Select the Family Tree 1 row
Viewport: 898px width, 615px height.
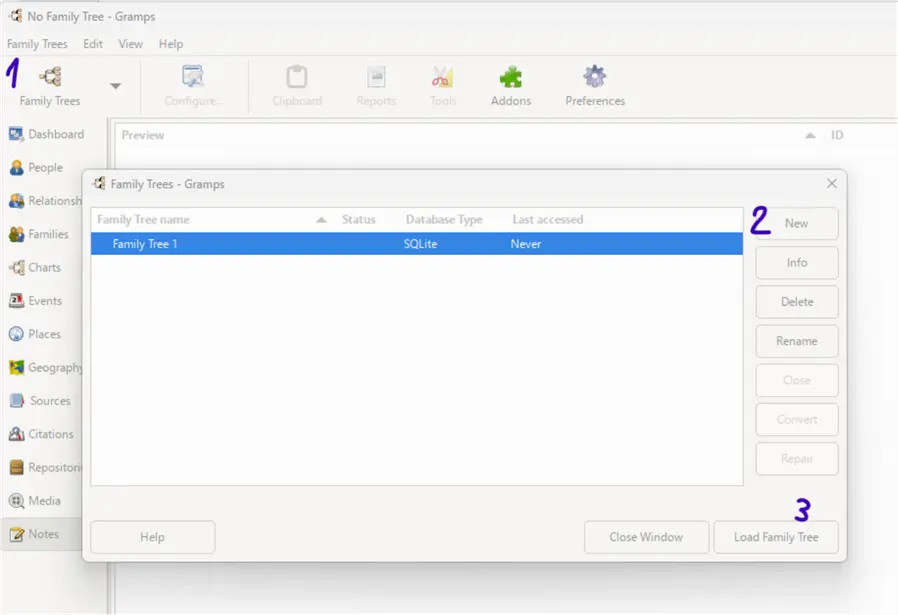point(416,244)
